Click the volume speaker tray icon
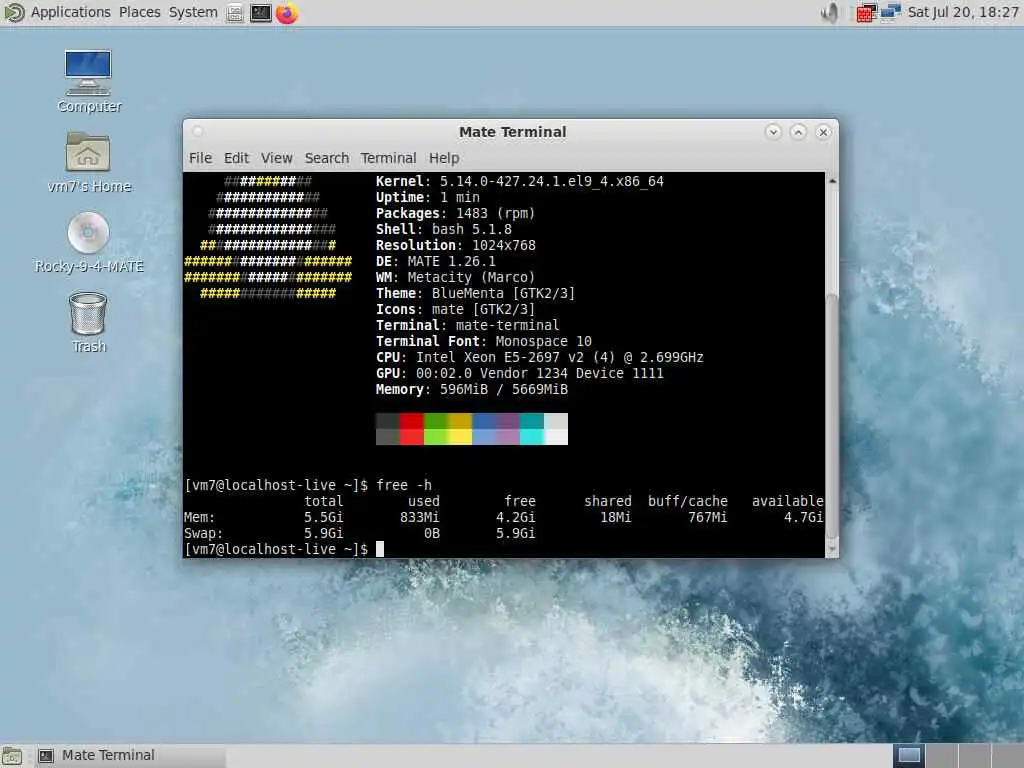Viewport: 1024px width, 768px height. tap(831, 12)
